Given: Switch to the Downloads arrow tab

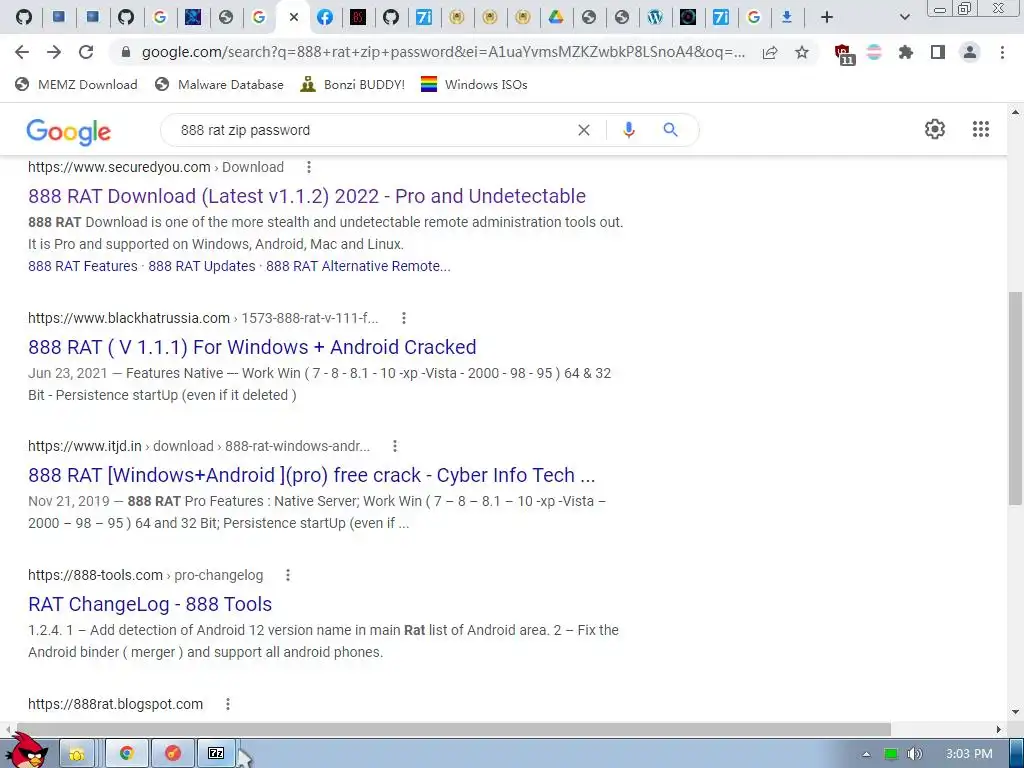Looking at the screenshot, I should click(x=787, y=17).
